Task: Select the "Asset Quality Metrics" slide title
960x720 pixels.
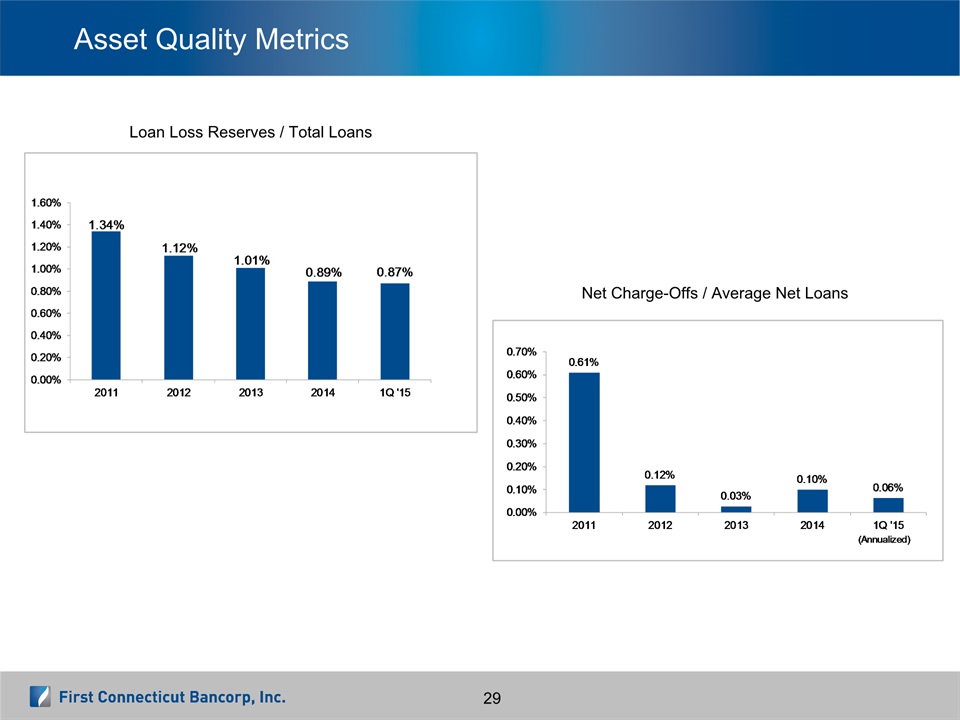Action: pos(211,39)
